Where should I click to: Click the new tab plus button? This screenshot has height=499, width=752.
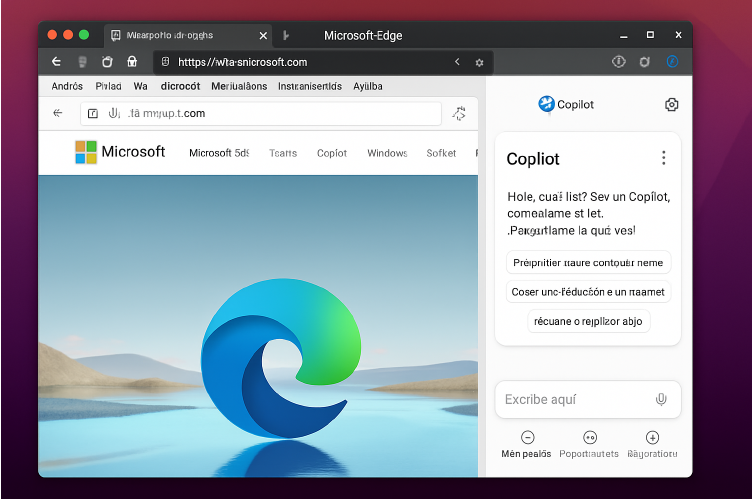point(286,35)
